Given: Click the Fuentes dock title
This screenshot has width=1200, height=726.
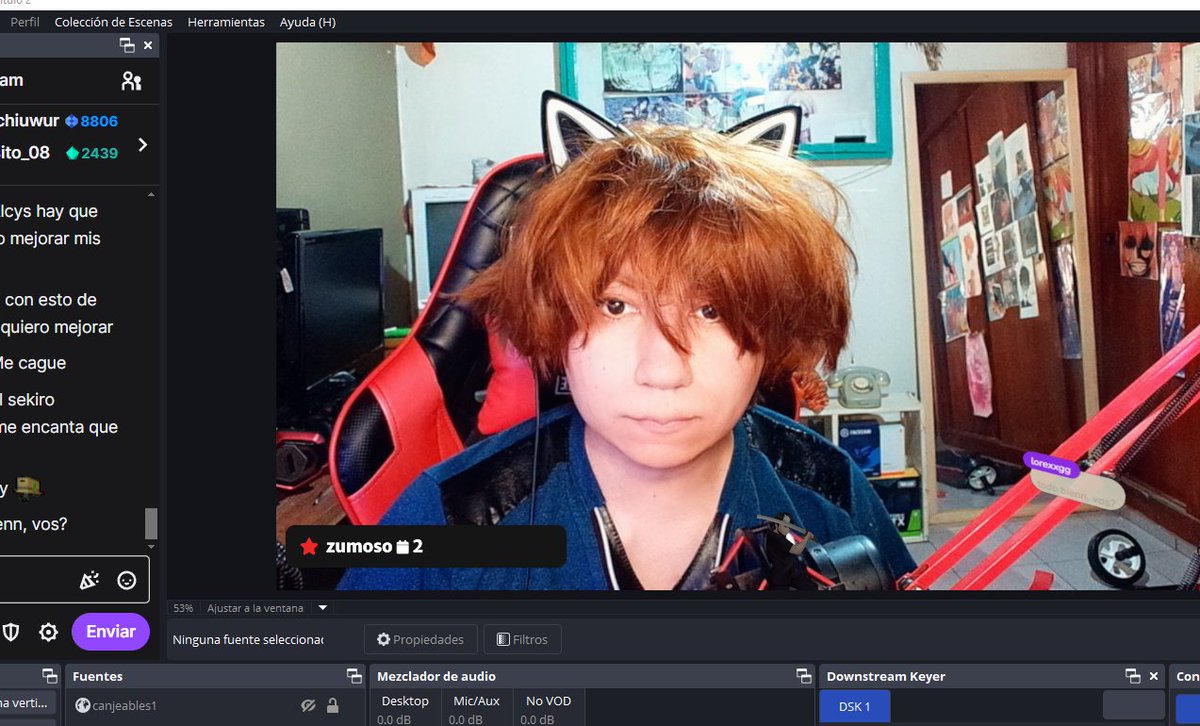Looking at the screenshot, I should (98, 676).
